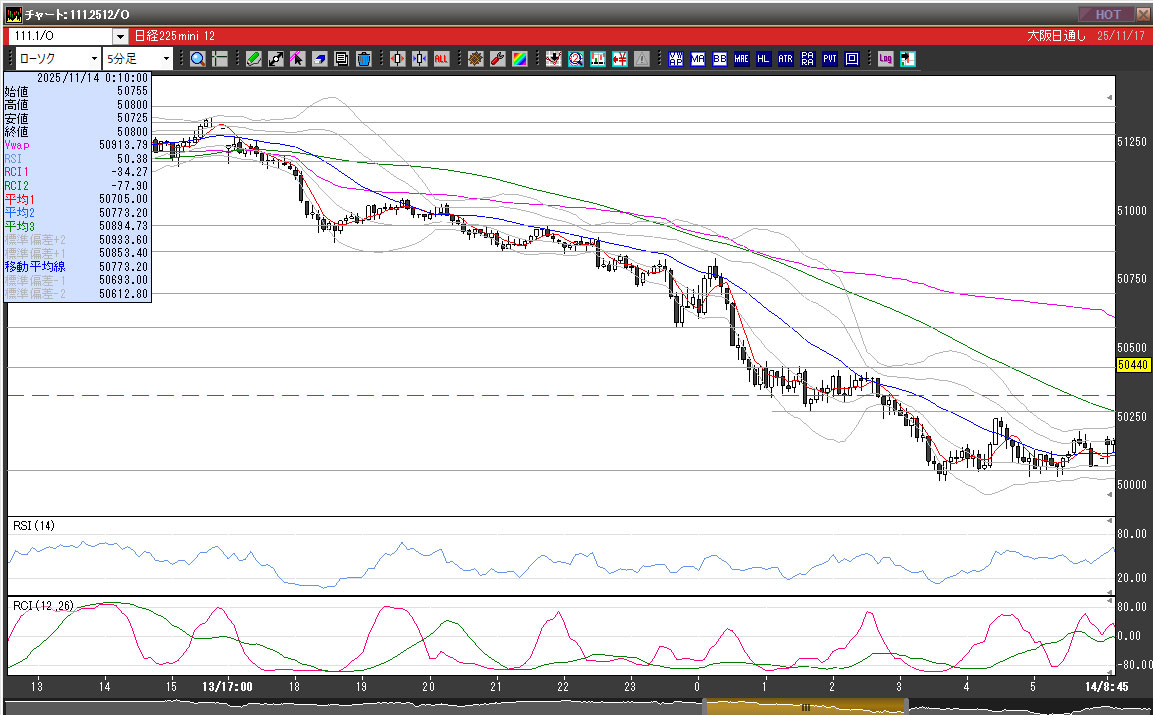Select the pencil drawing tool
This screenshot has height=715, width=1153.
point(254,59)
